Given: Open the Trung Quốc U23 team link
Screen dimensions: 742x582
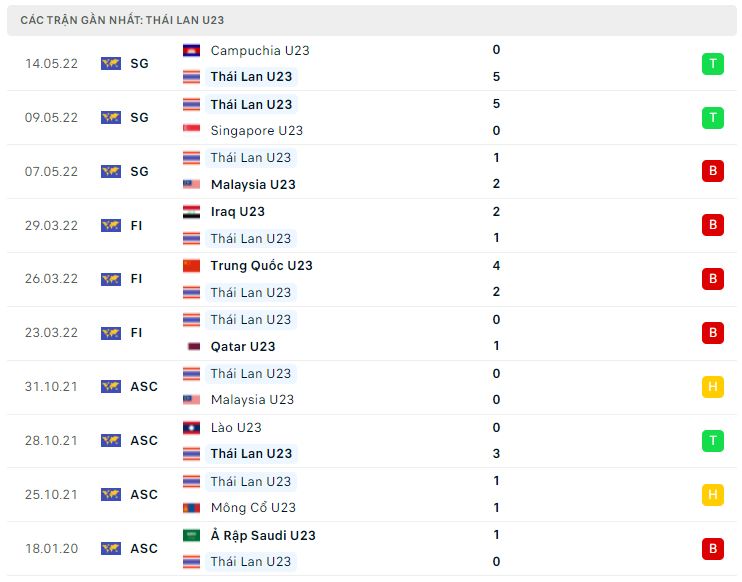Looking at the screenshot, I should coord(262,265).
